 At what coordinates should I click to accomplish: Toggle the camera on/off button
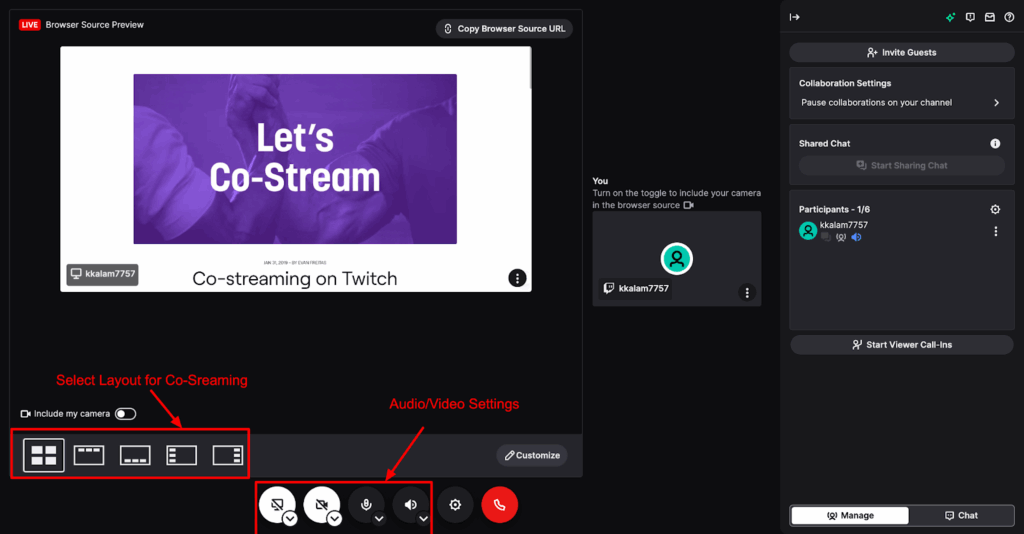tap(322, 504)
